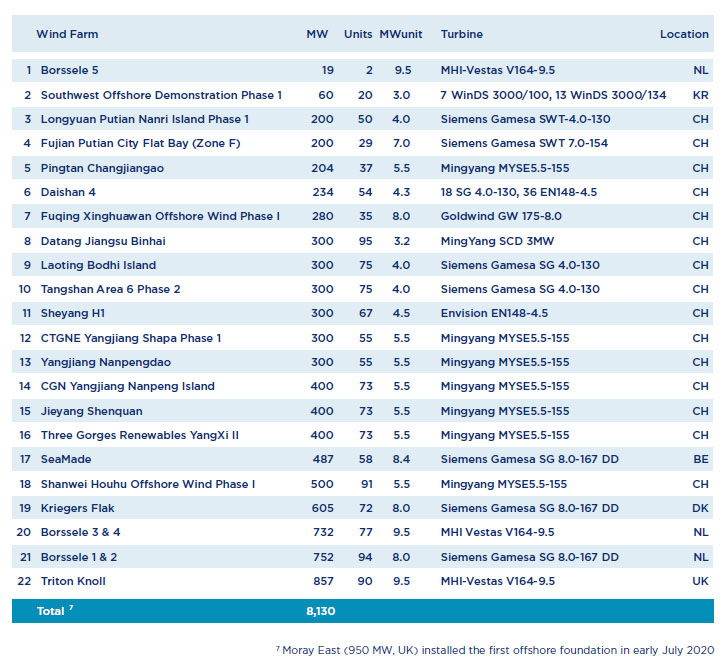This screenshot has width=724, height=664.
Task: Click the Location column header
Action: (x=684, y=34)
